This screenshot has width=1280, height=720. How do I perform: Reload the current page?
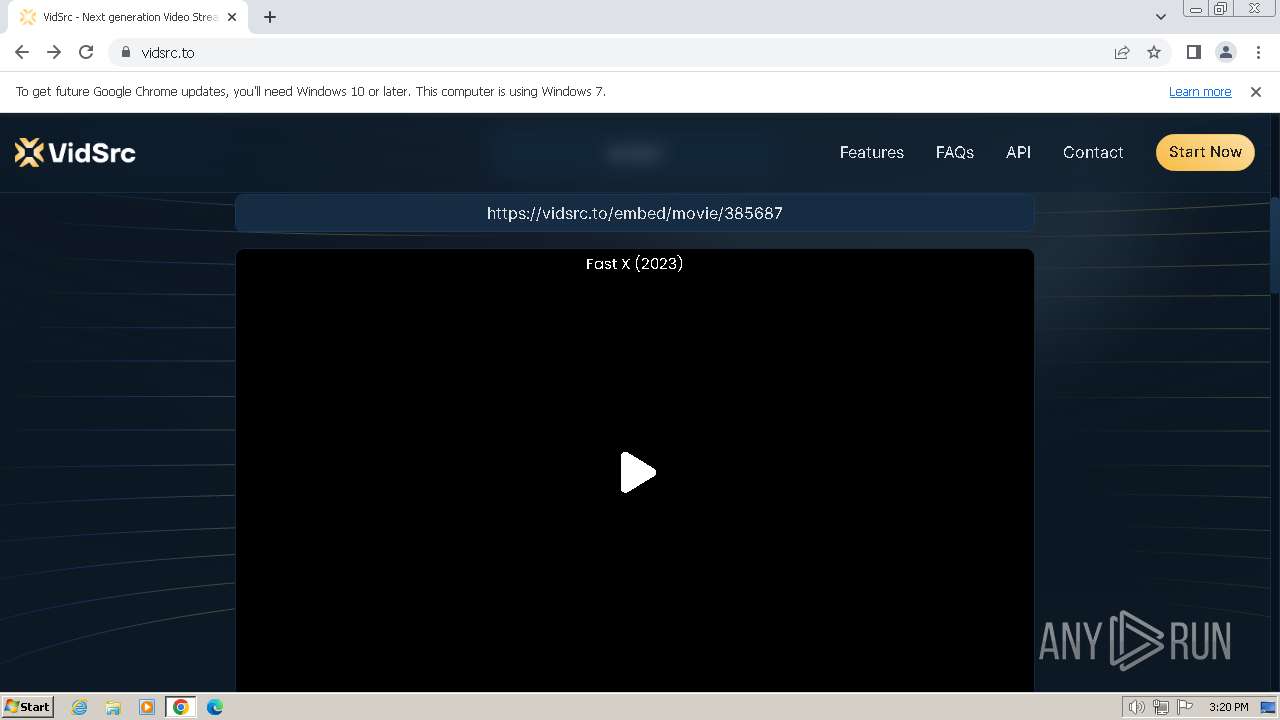[x=86, y=52]
